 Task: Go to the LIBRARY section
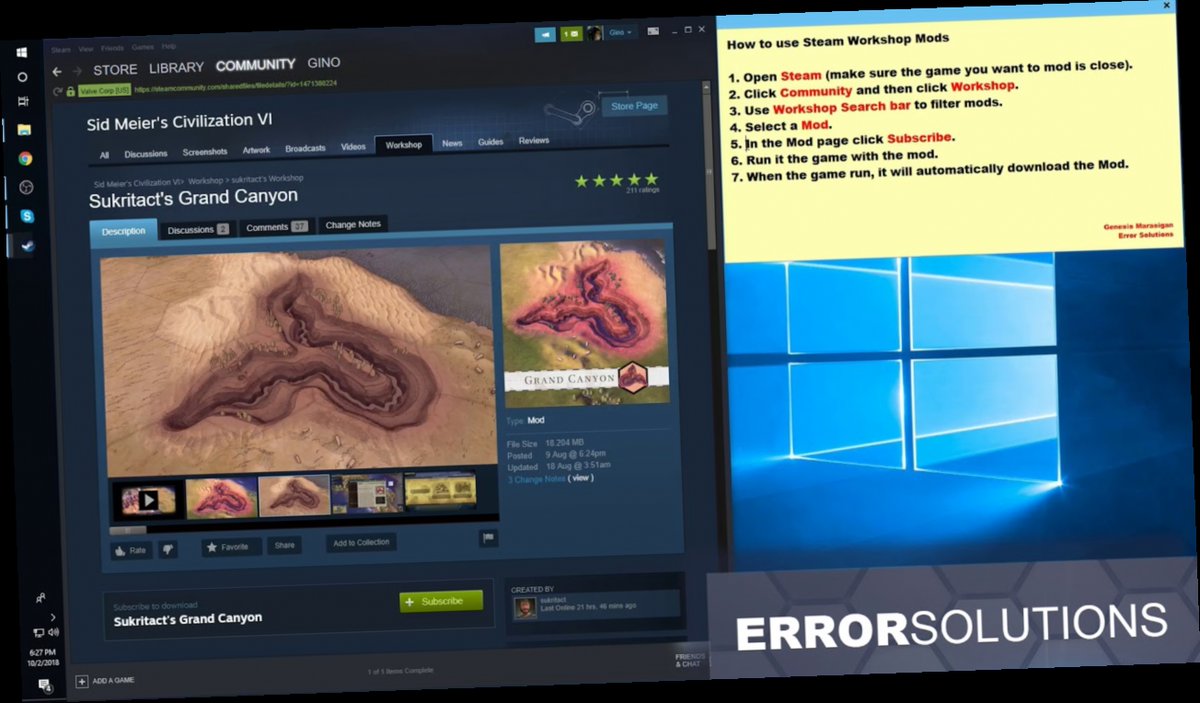(x=176, y=68)
